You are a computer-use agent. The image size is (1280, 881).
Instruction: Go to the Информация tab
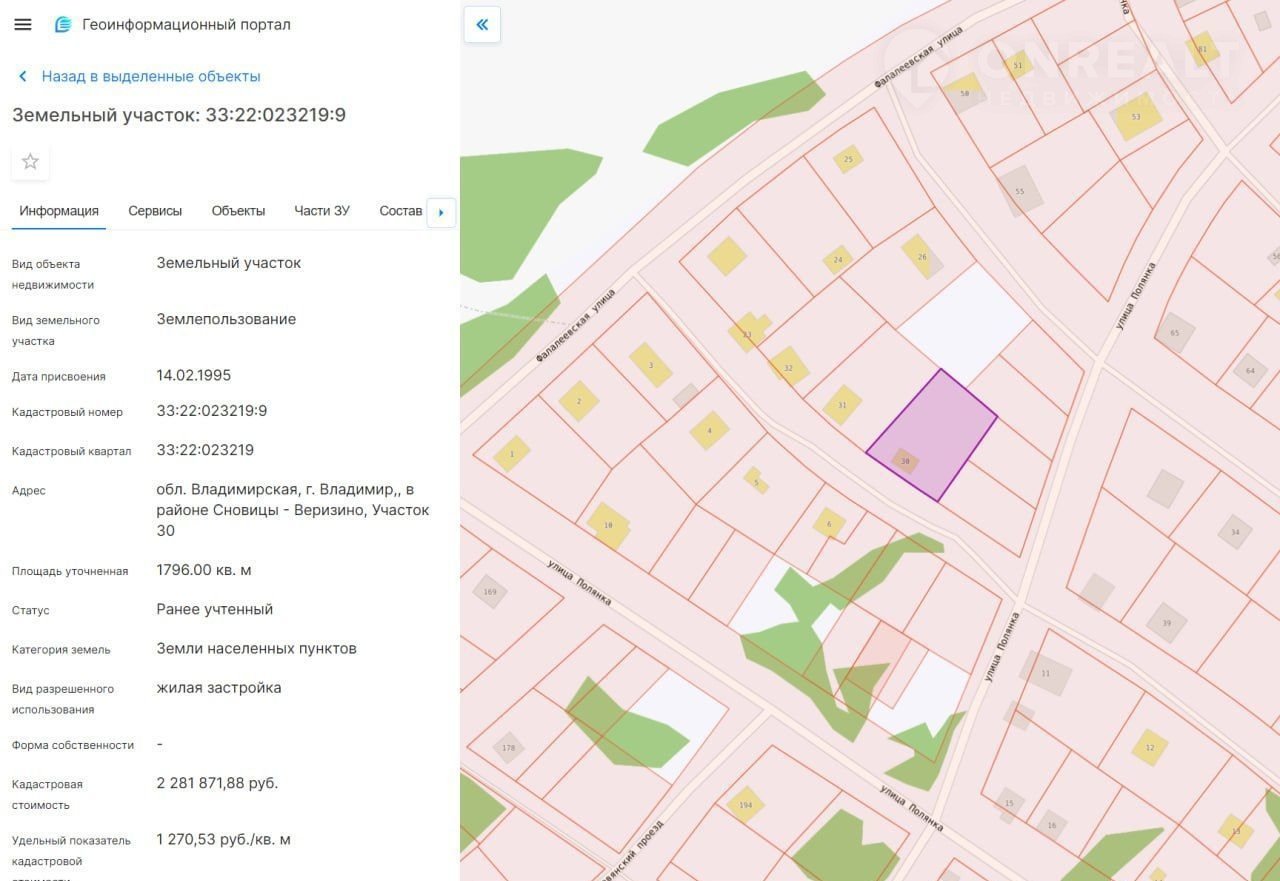coord(59,211)
